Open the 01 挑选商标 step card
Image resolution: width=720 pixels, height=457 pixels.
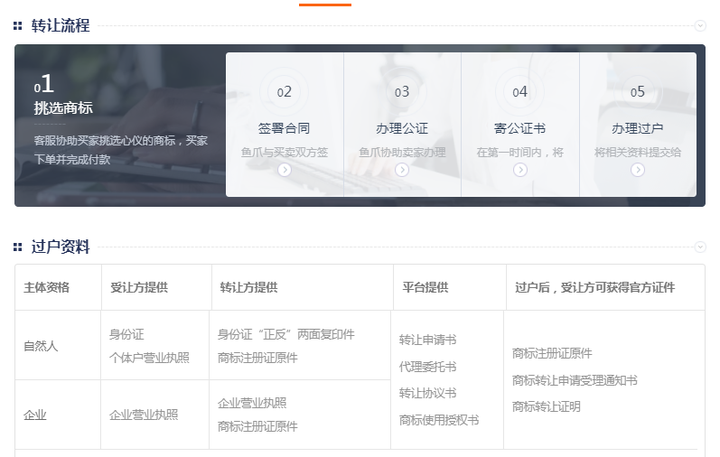point(120,125)
